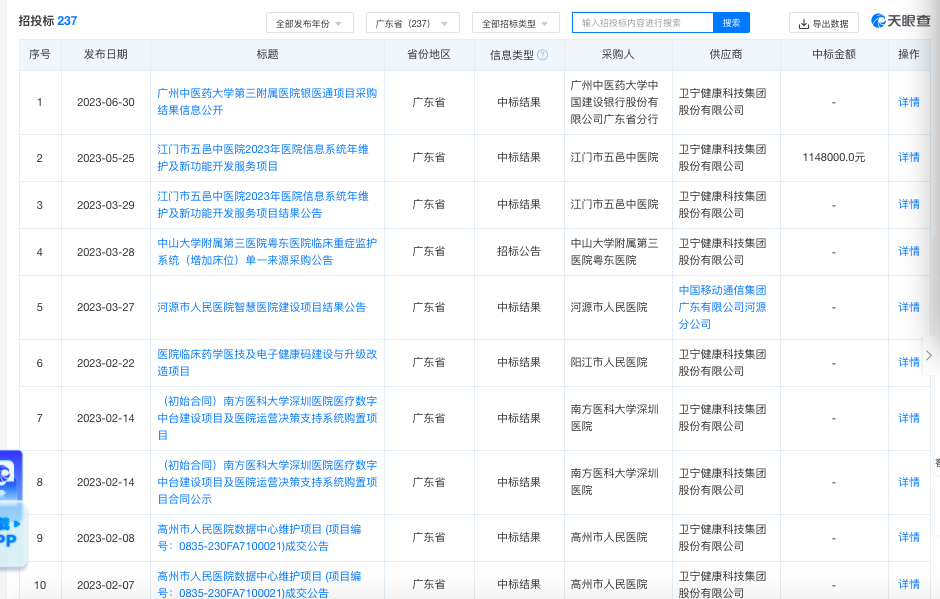Click the 省份地区 column header
940x599 pixels.
pyautogui.click(x=429, y=55)
